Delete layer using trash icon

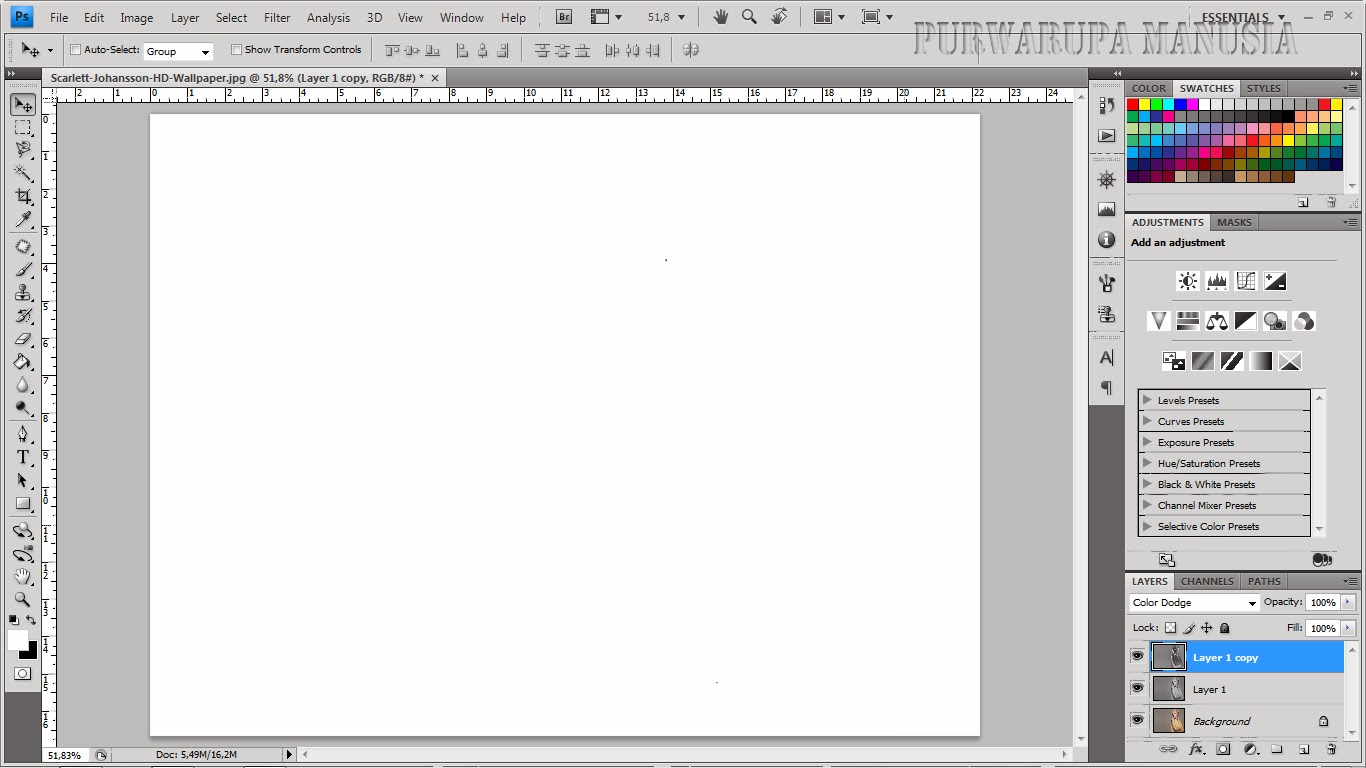(x=1331, y=749)
